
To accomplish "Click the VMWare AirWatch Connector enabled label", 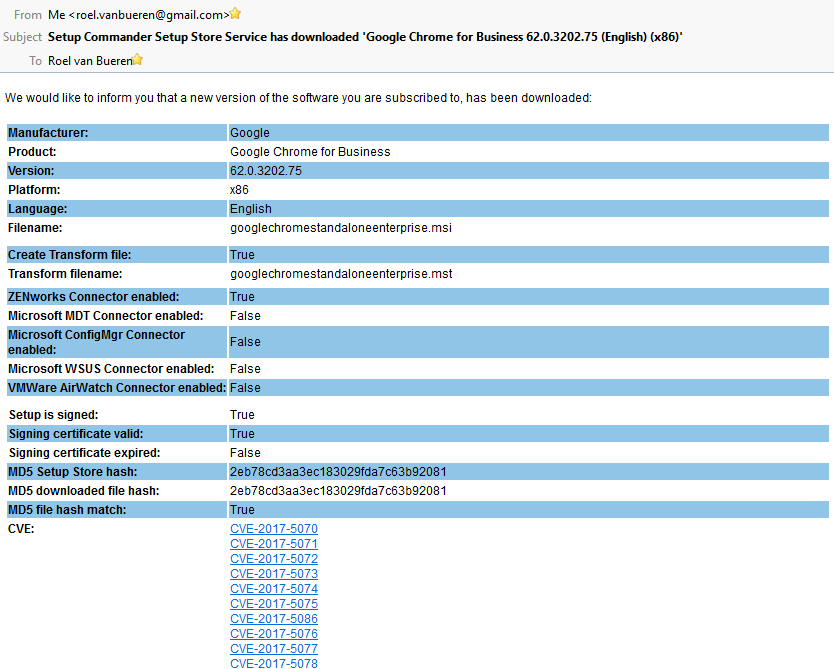I will click(x=117, y=388).
